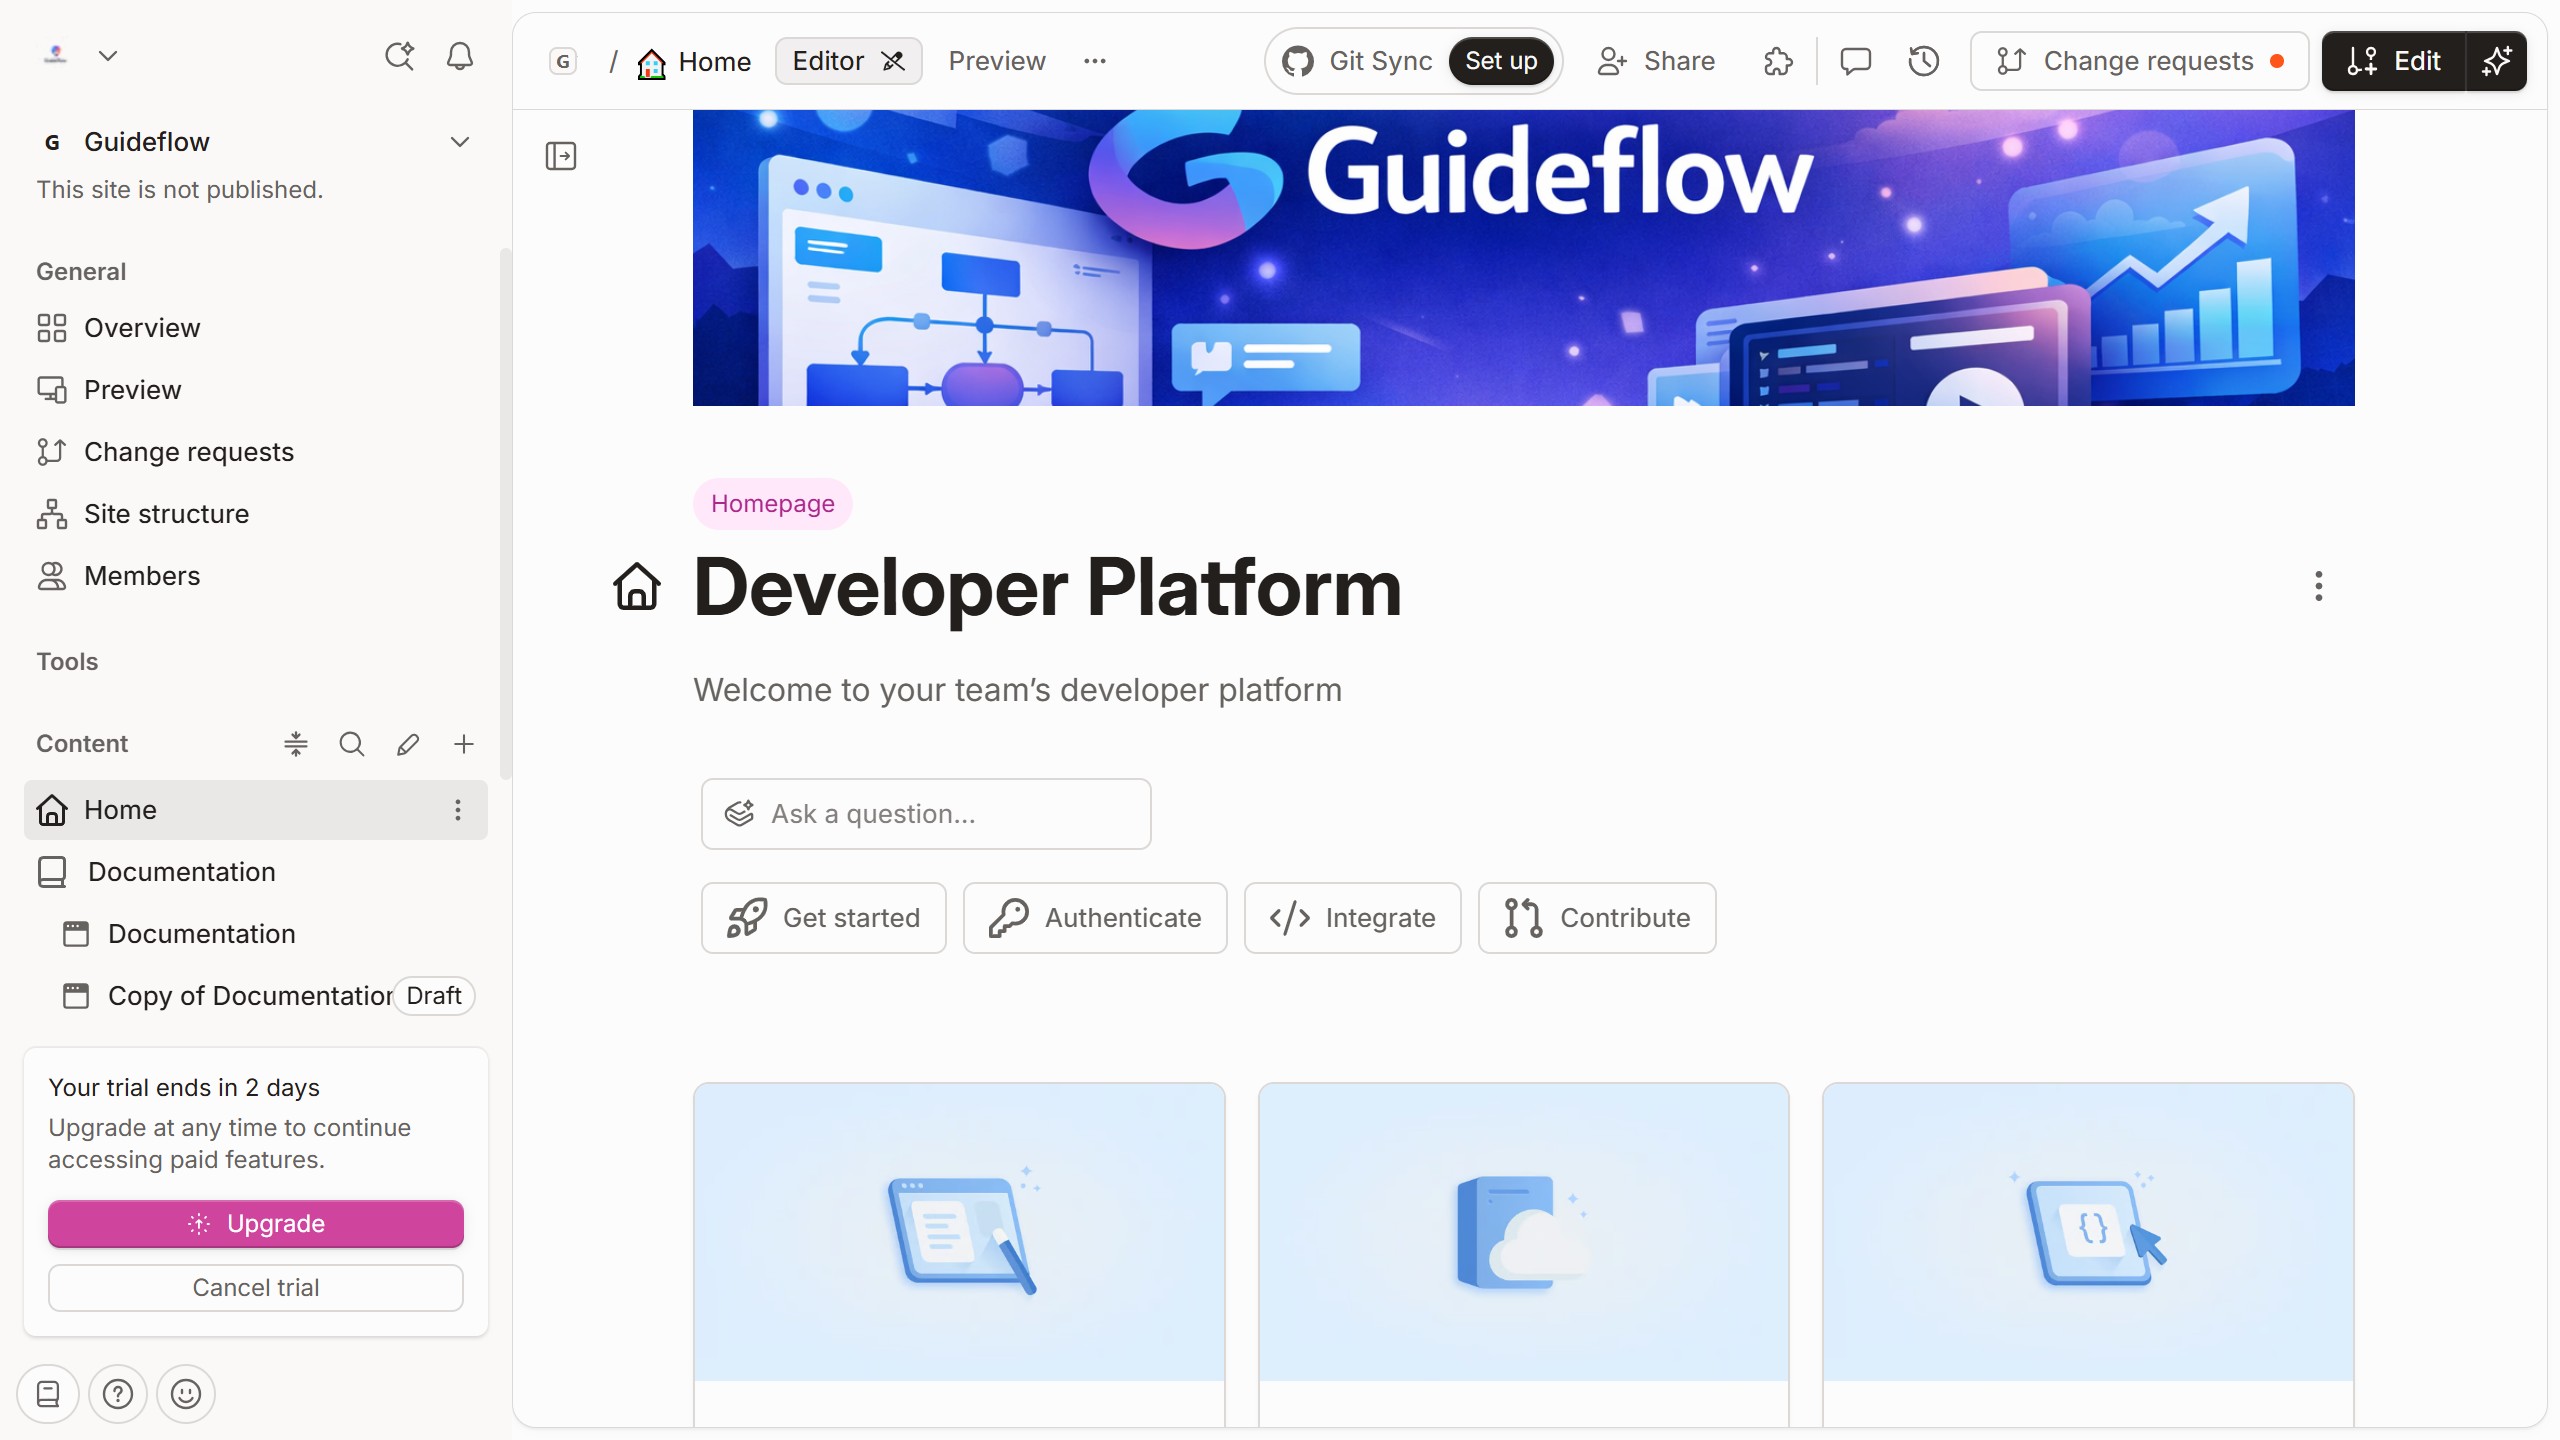Open the AI assistant search icon in sidebar header
The width and height of the screenshot is (2560, 1440).
coord(399,56)
